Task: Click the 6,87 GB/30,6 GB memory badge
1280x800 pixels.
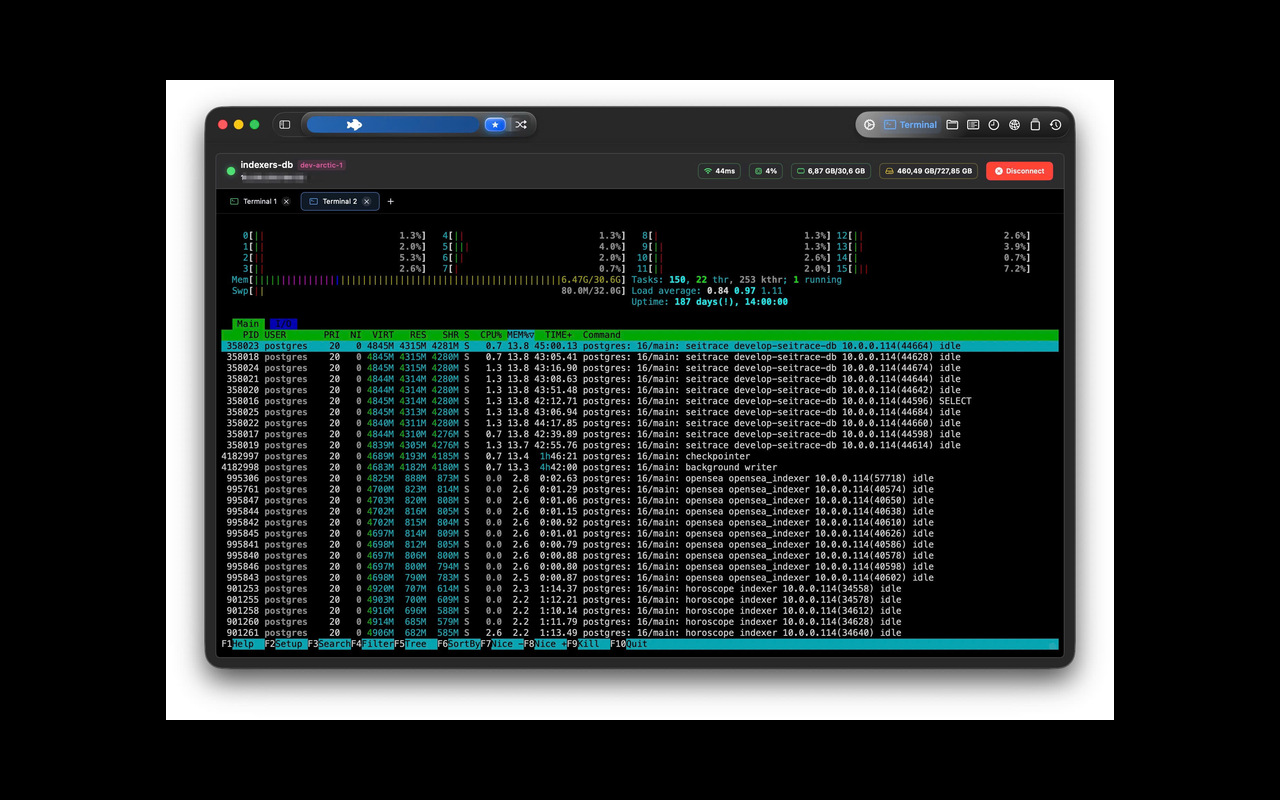Action: (831, 171)
